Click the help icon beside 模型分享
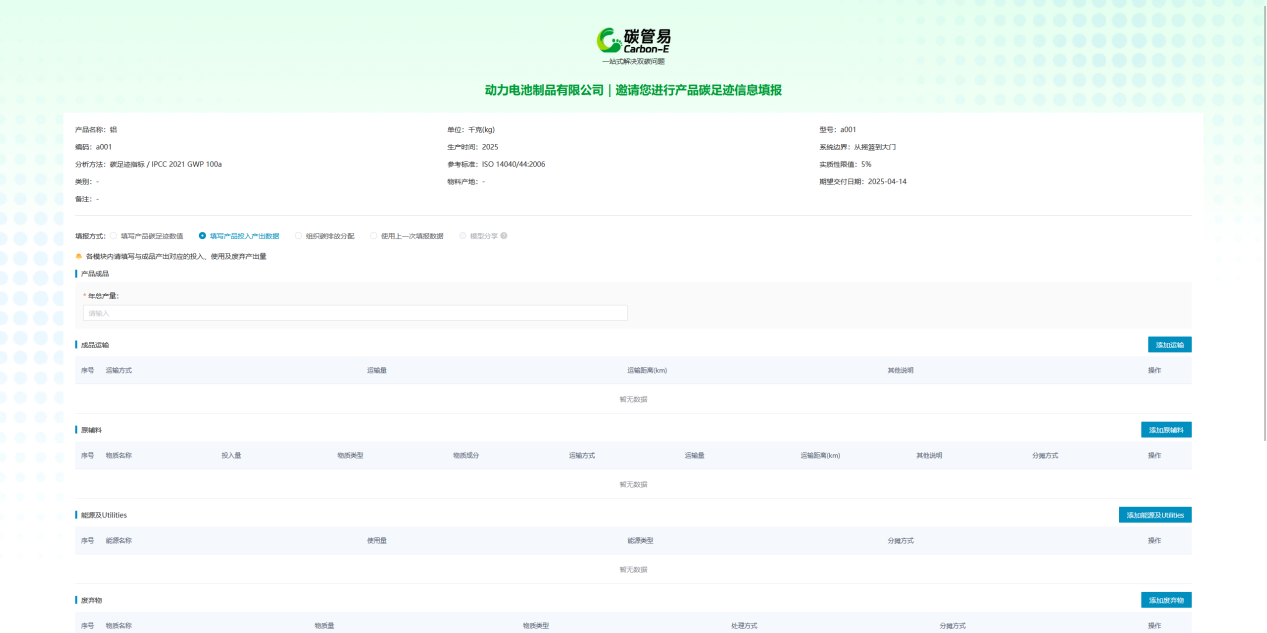Viewport: 1267px width, 633px height. tap(504, 236)
